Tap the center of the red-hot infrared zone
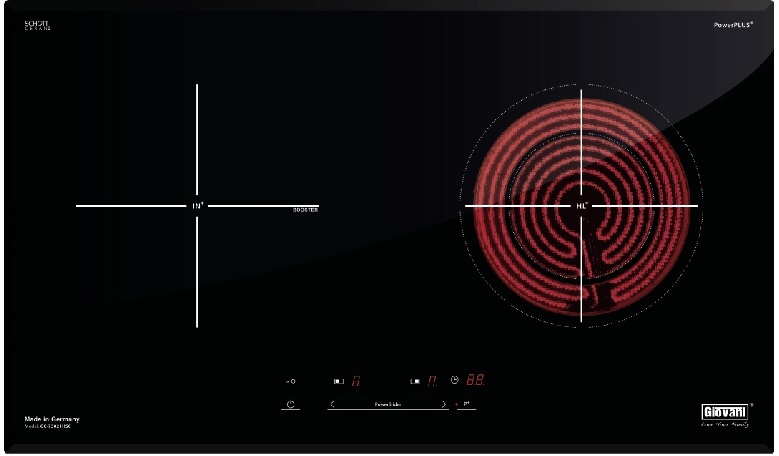This screenshot has width=779, height=456. [x=581, y=206]
